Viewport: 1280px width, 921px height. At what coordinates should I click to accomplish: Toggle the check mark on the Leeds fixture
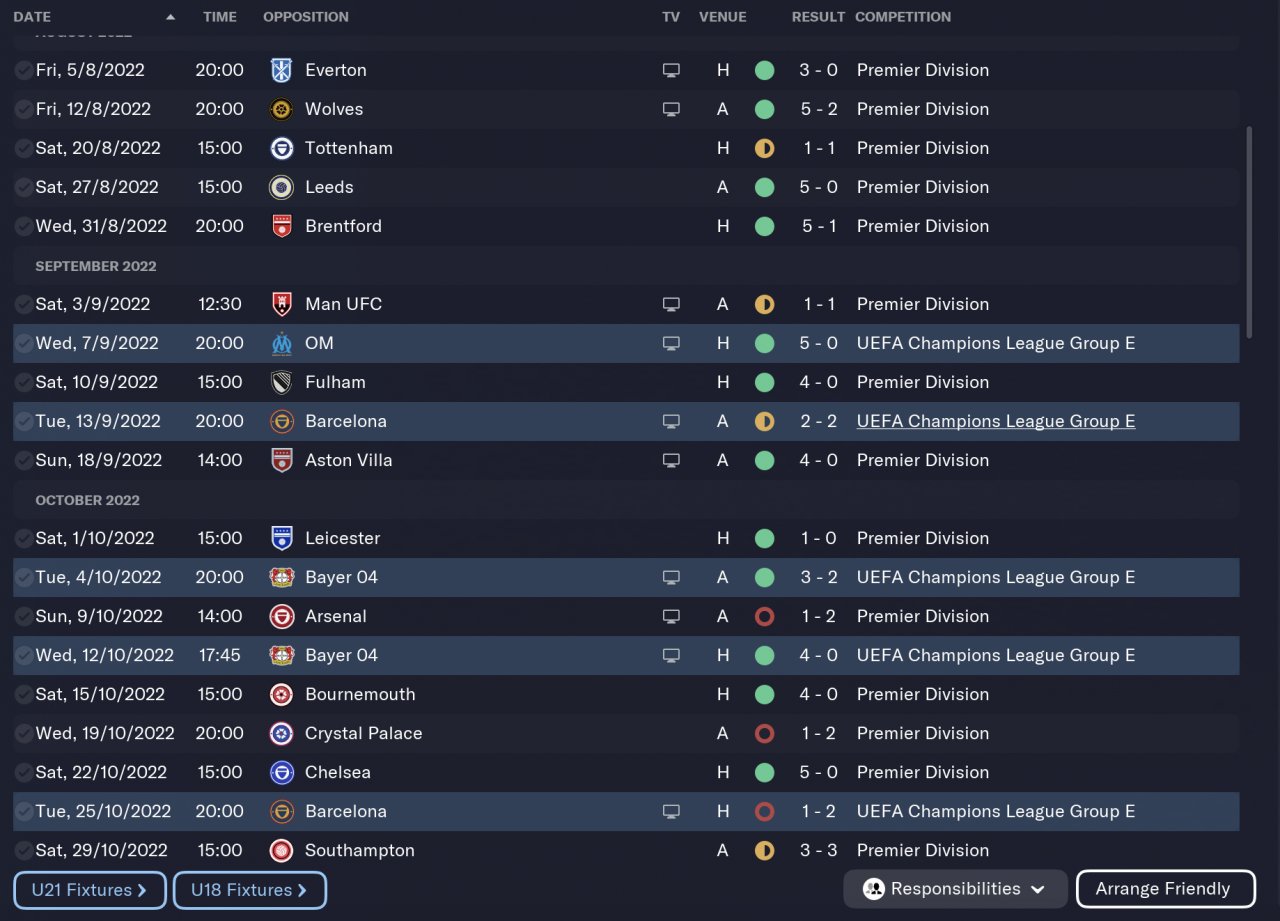pyautogui.click(x=23, y=187)
